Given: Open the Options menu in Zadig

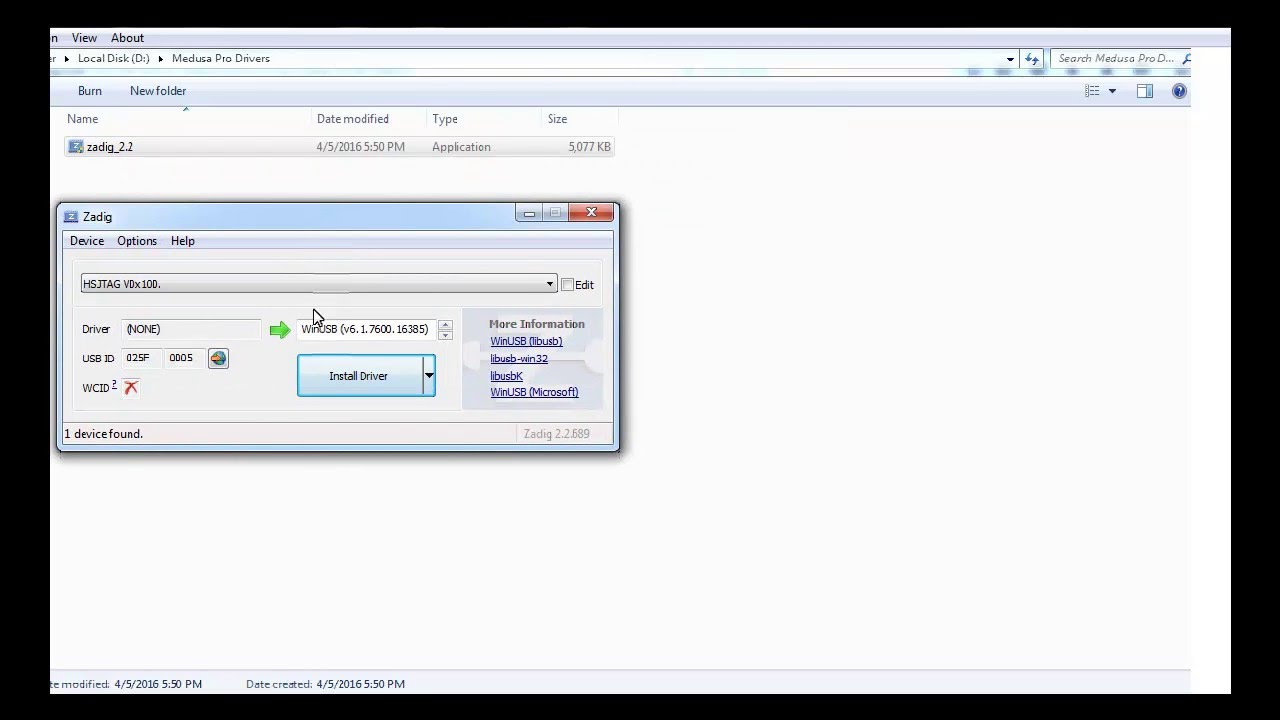Looking at the screenshot, I should 137,241.
